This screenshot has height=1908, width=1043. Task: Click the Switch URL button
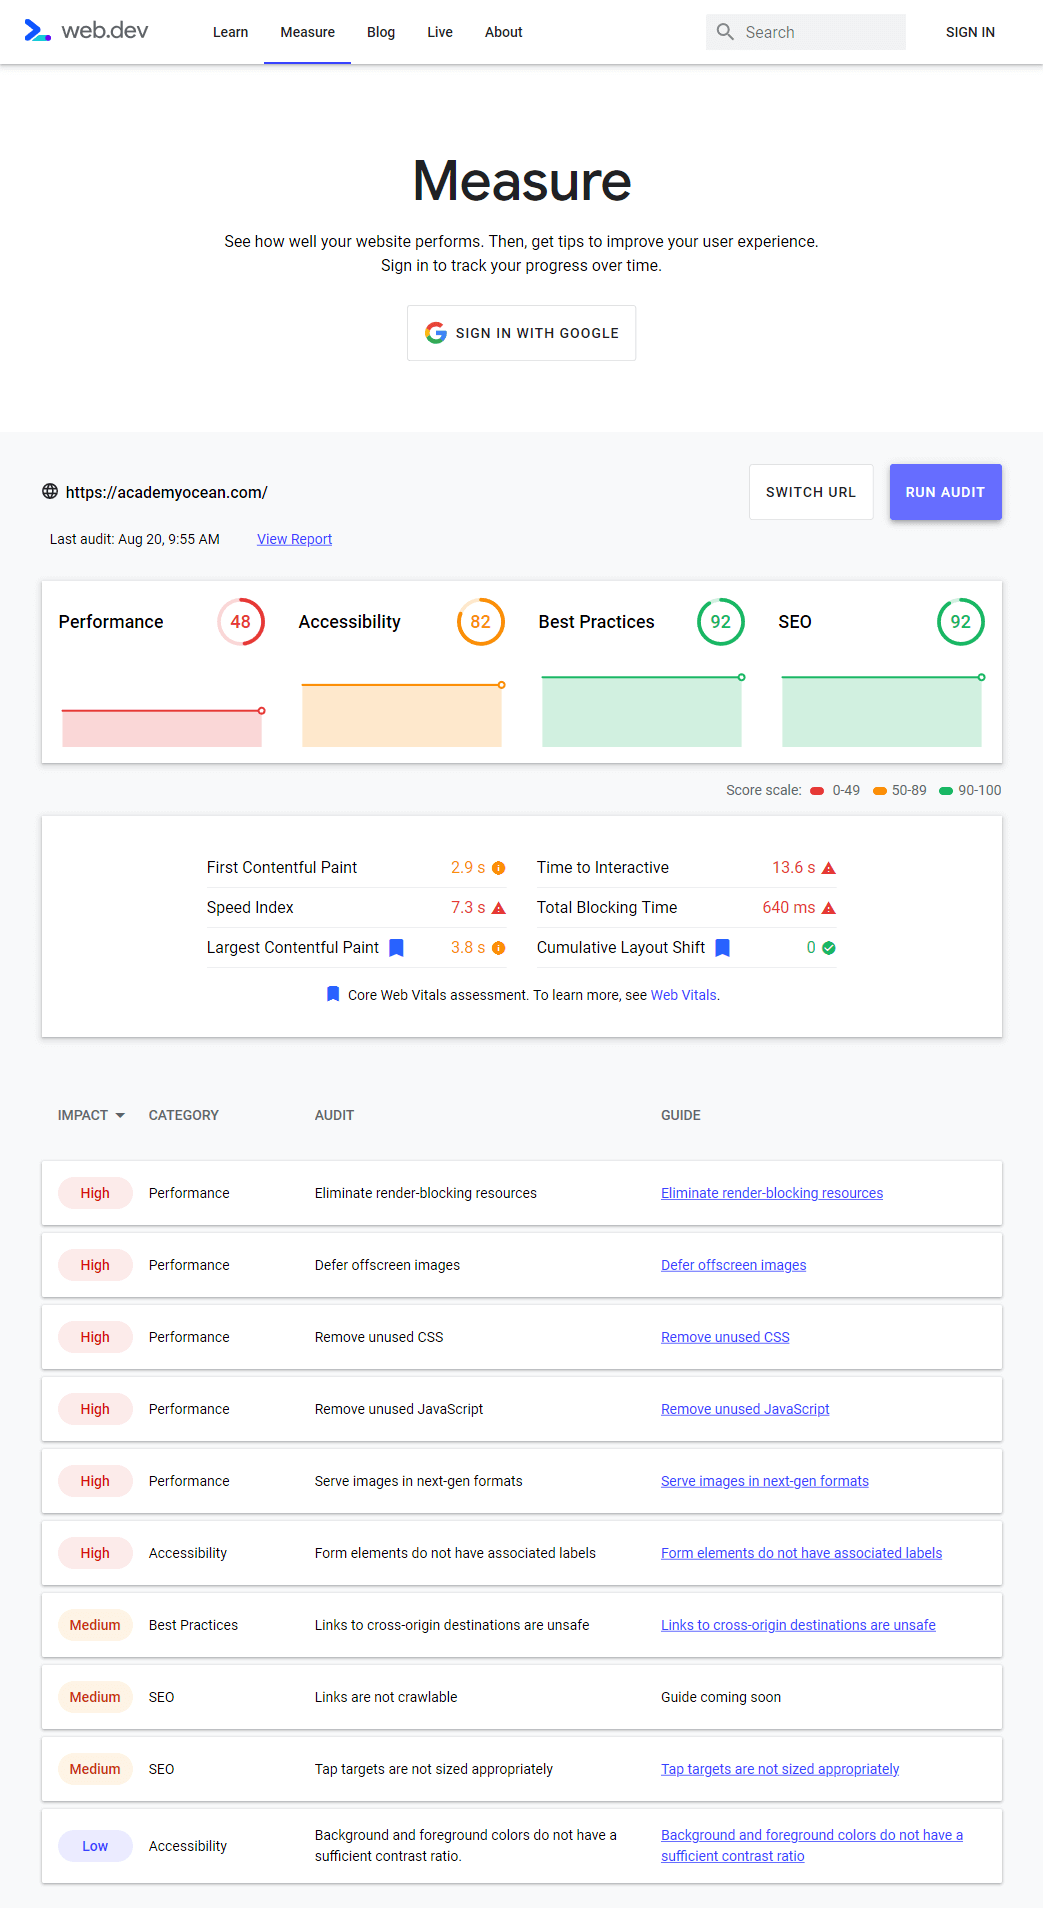[810, 492]
